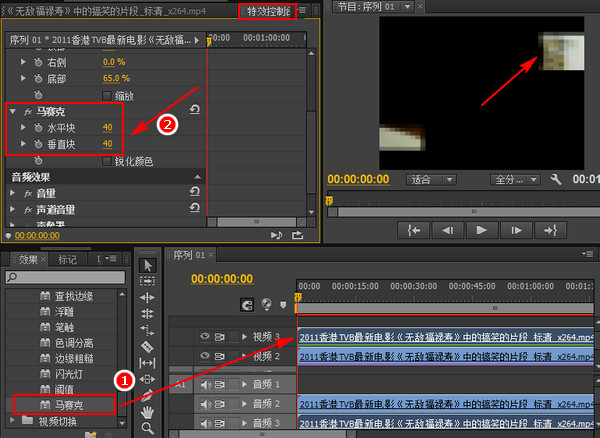Screen dimensions: 600x438
Task: Switch to the 特效控制台 tab
Action: point(267,11)
